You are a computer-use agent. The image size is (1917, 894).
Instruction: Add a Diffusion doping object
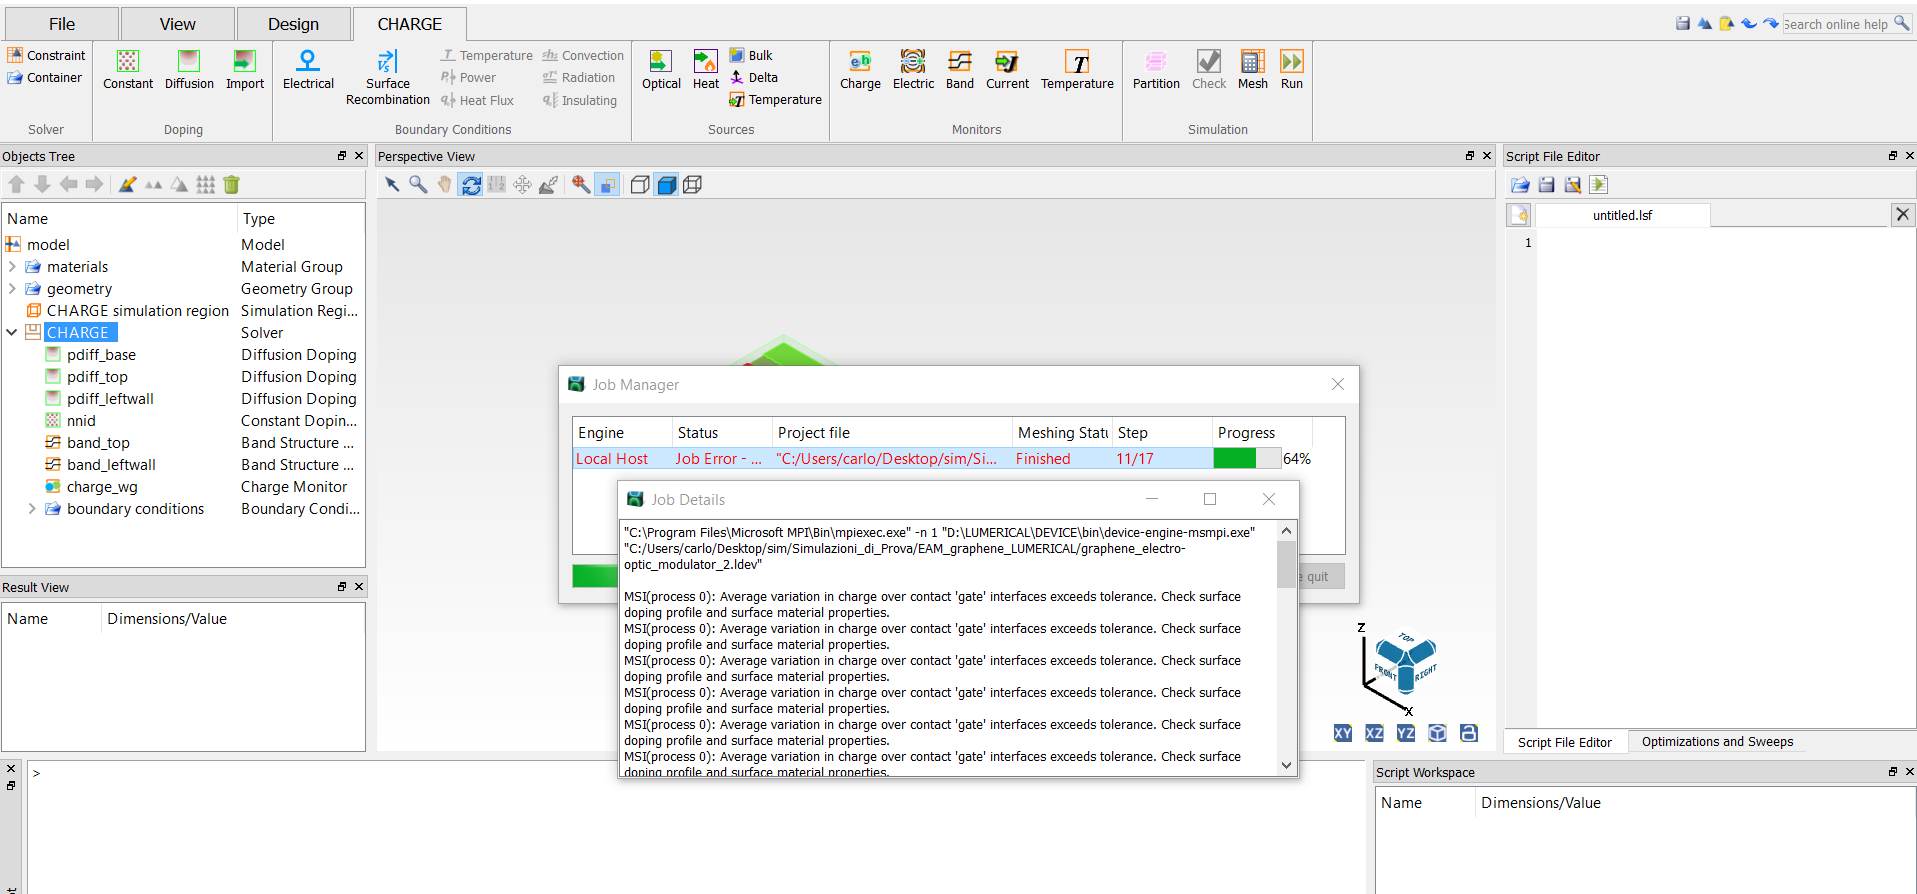tap(189, 70)
